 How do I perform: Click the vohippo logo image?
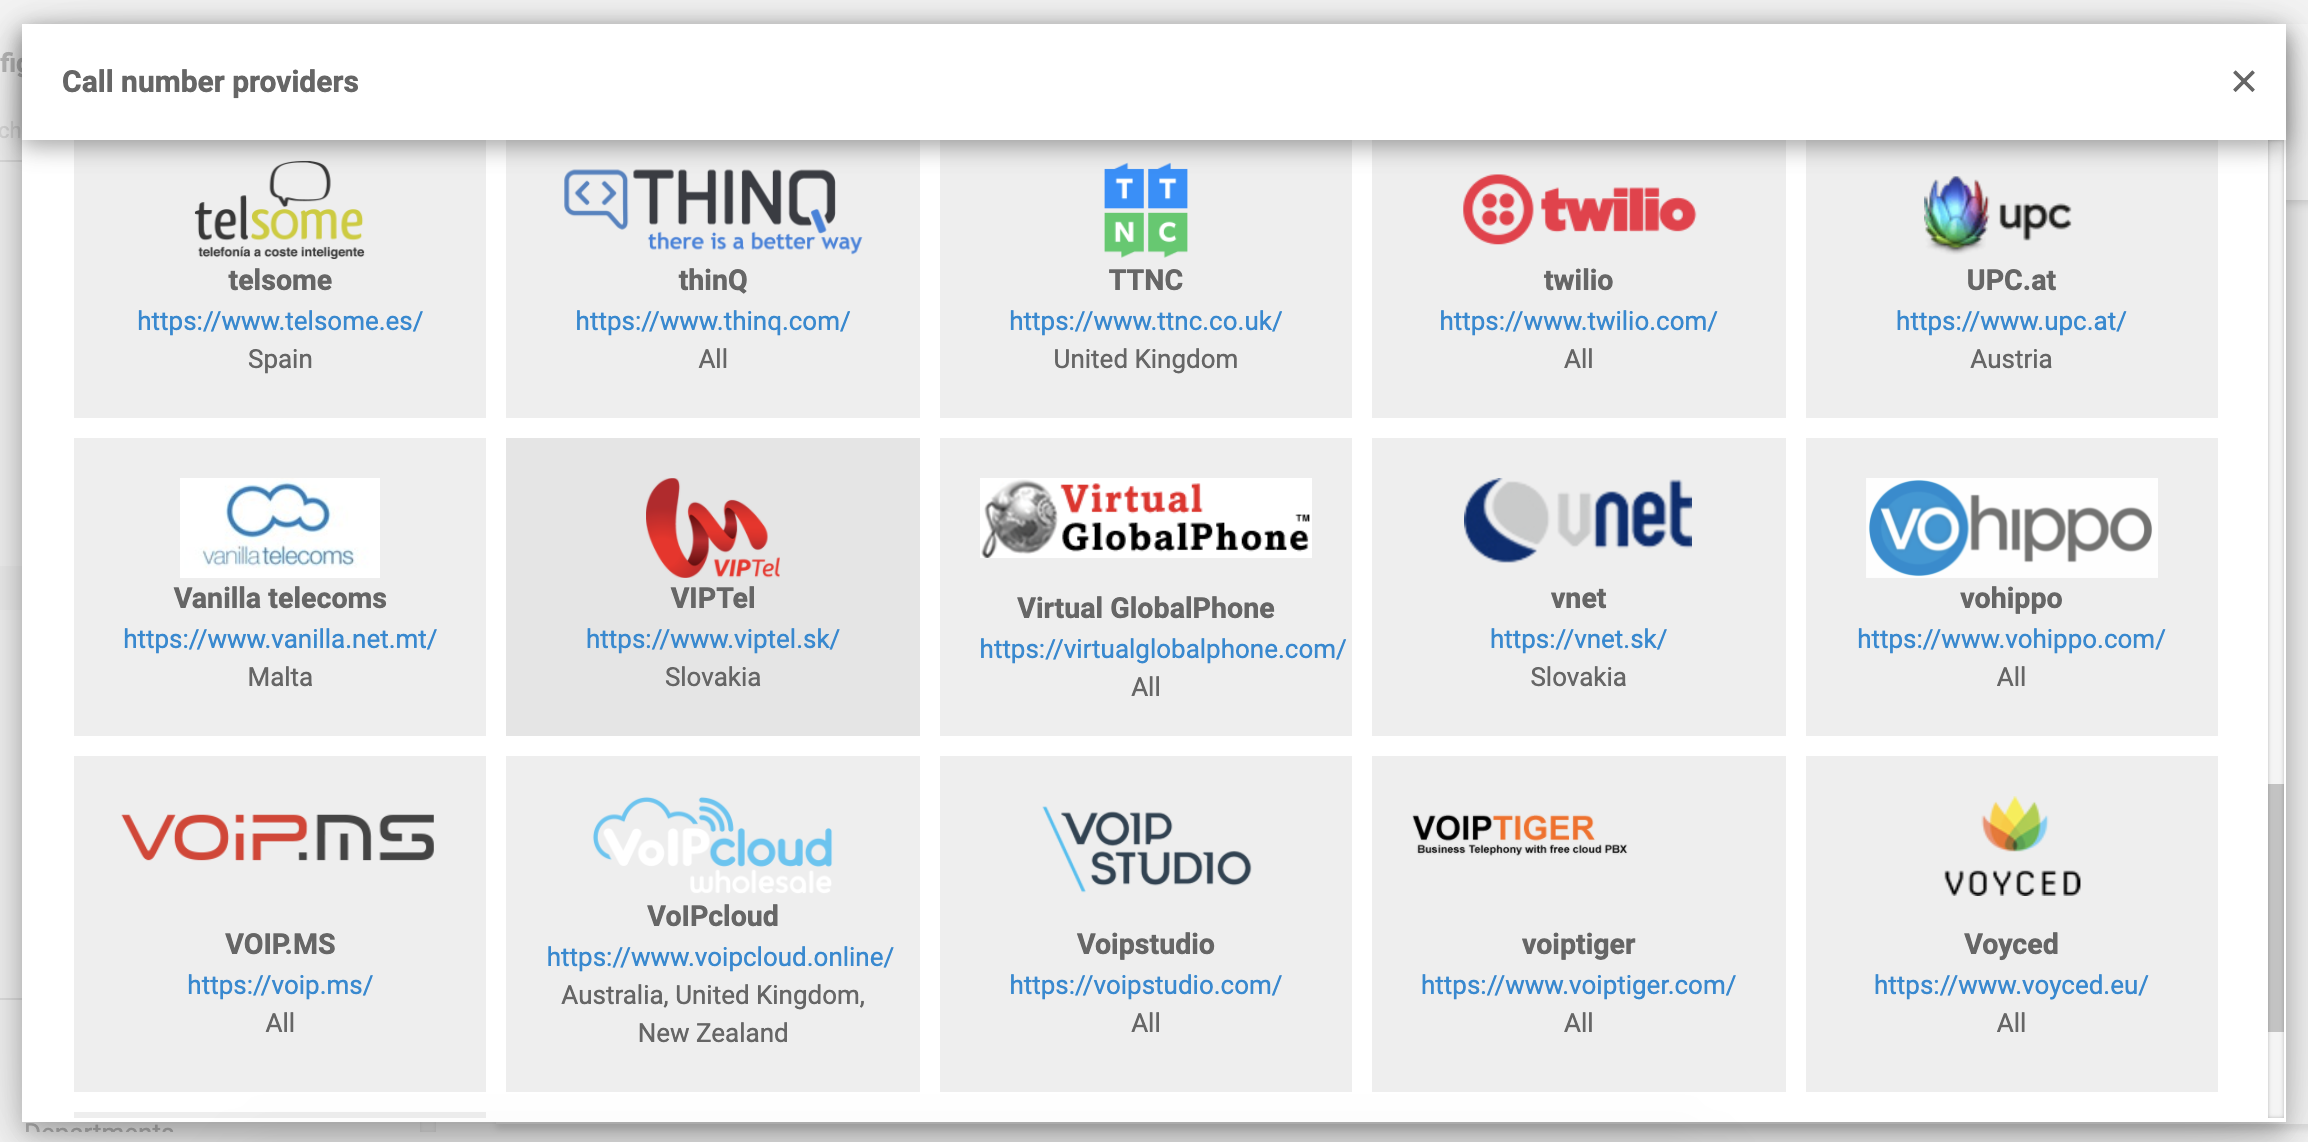click(x=2011, y=528)
